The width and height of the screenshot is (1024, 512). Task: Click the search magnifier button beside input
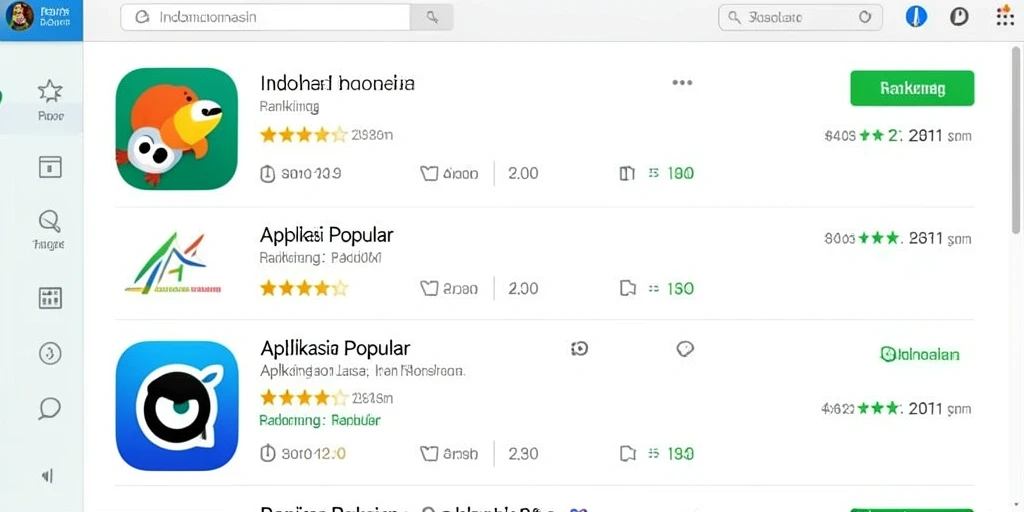pyautogui.click(x=432, y=18)
